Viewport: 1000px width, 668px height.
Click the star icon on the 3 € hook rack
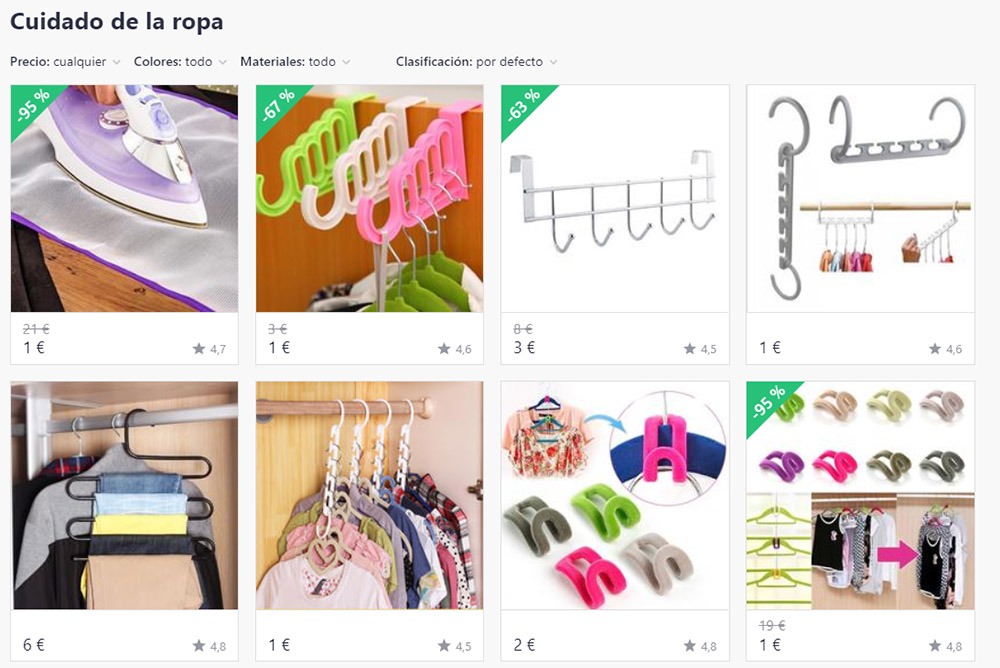click(689, 348)
